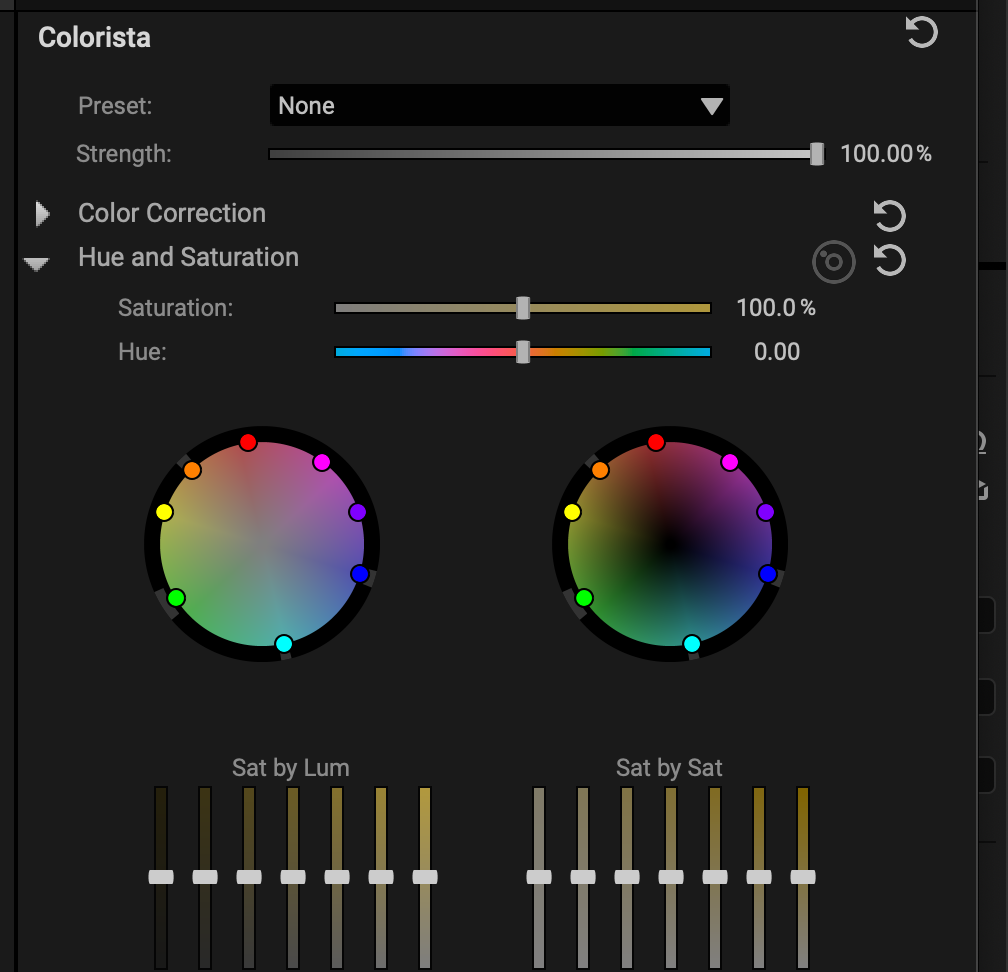Expand the Color Correction section
The height and width of the screenshot is (972, 1008).
(x=42, y=213)
